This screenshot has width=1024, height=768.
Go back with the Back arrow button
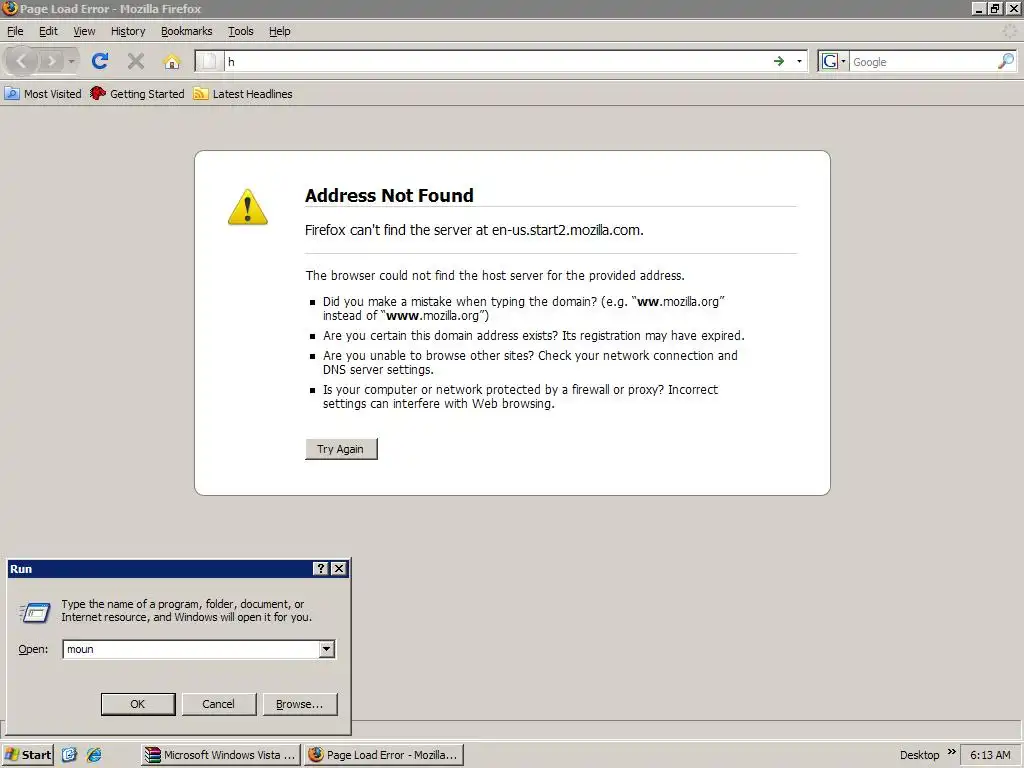click(x=21, y=61)
